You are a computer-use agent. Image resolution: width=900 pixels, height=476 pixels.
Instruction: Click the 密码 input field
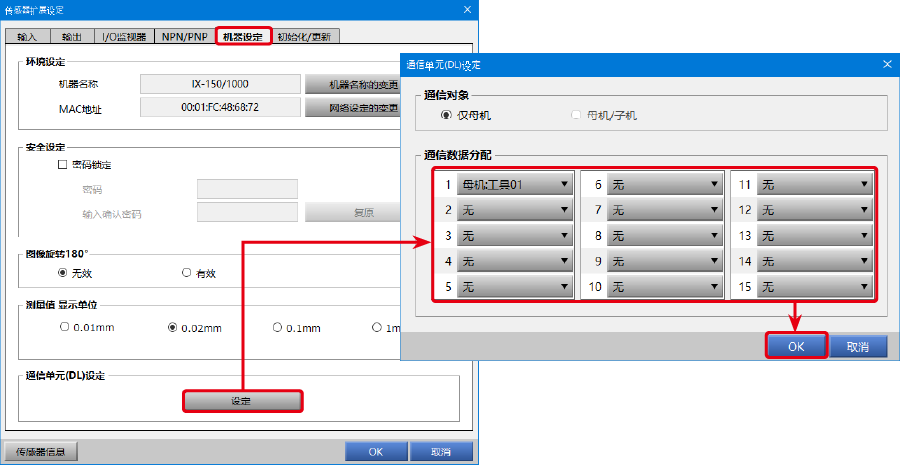tap(248, 189)
